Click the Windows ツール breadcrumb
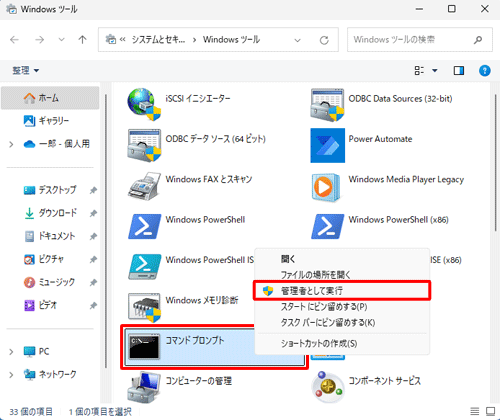This screenshot has height=420, width=500. click(x=231, y=40)
